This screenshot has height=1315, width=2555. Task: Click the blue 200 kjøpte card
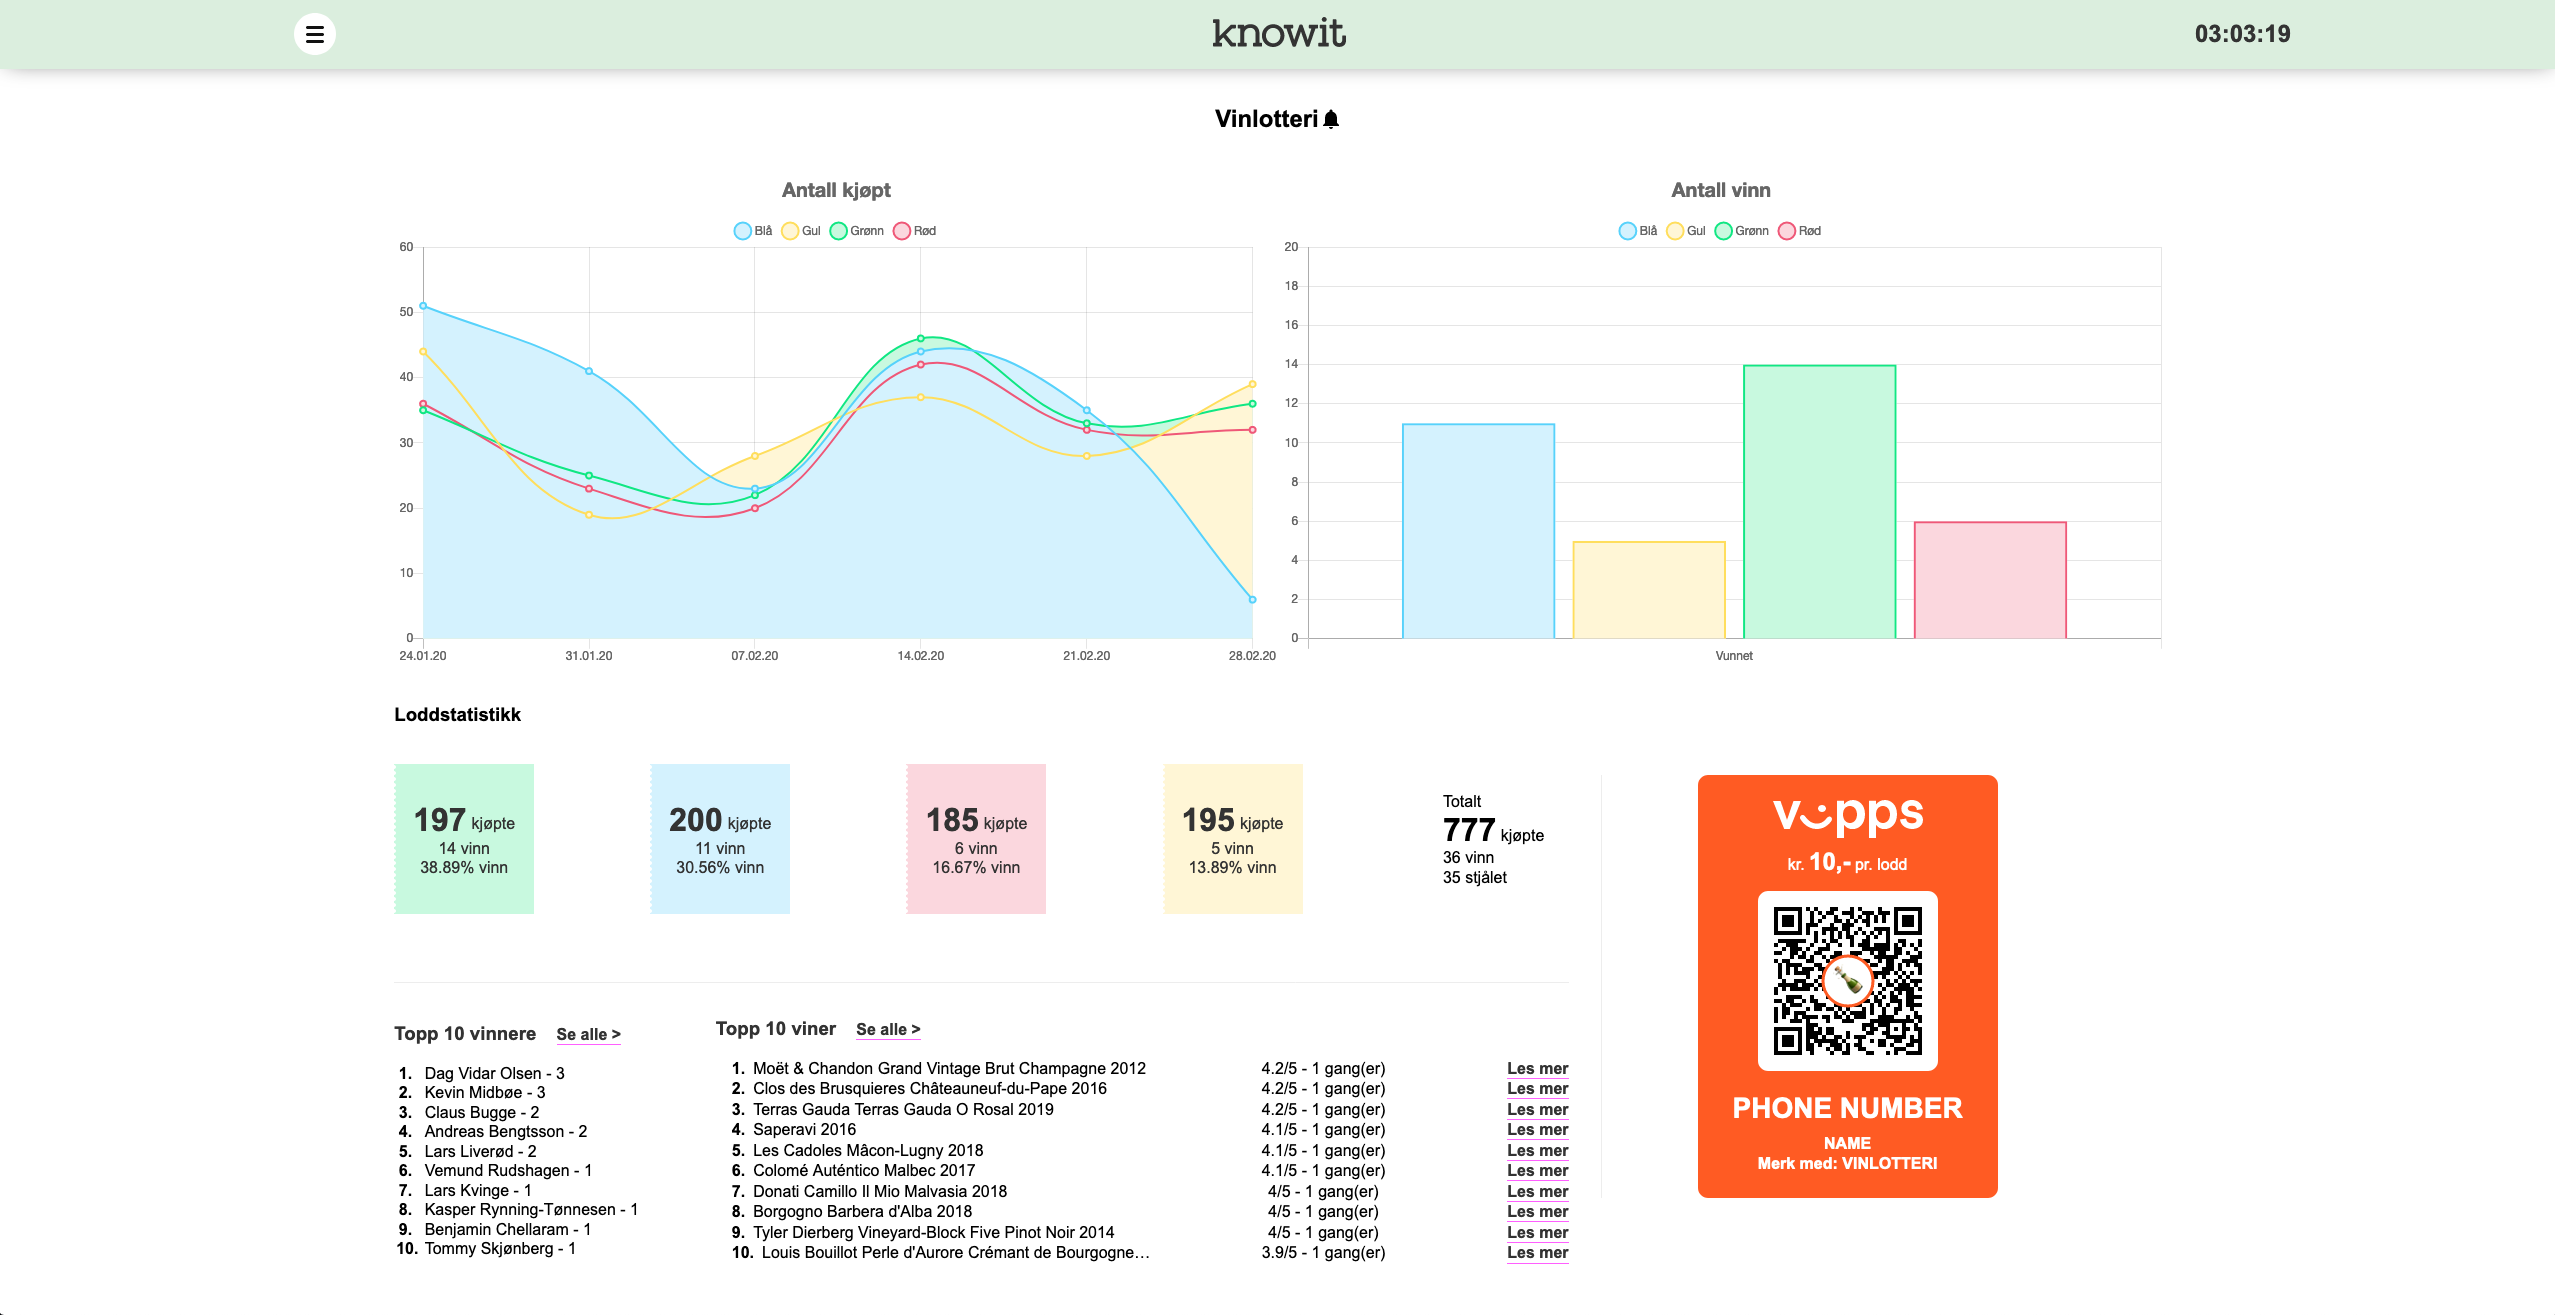coord(720,839)
